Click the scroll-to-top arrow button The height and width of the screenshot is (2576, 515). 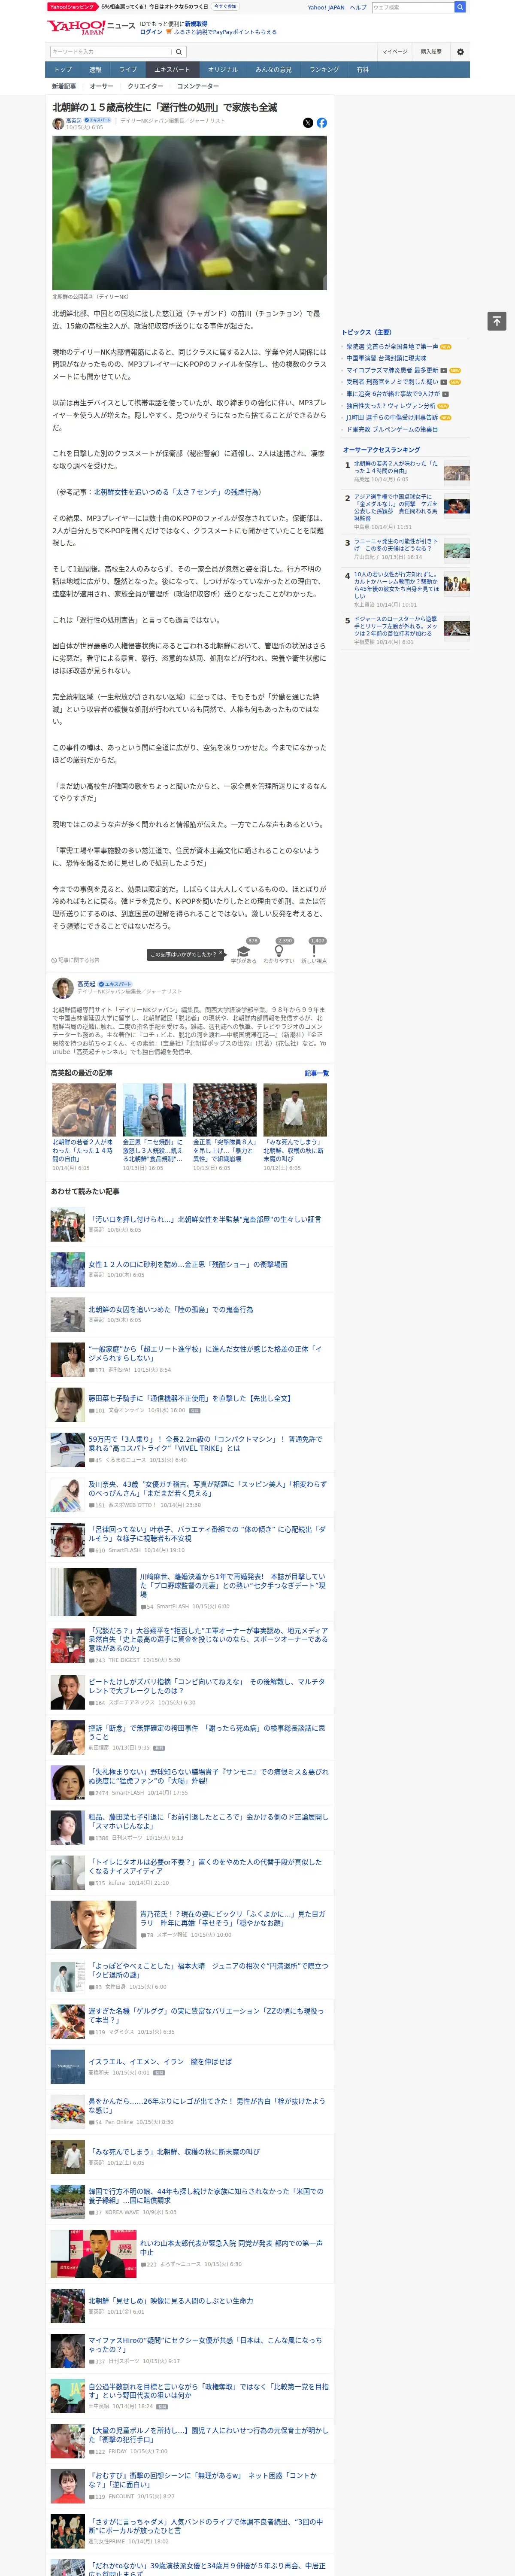point(497,321)
